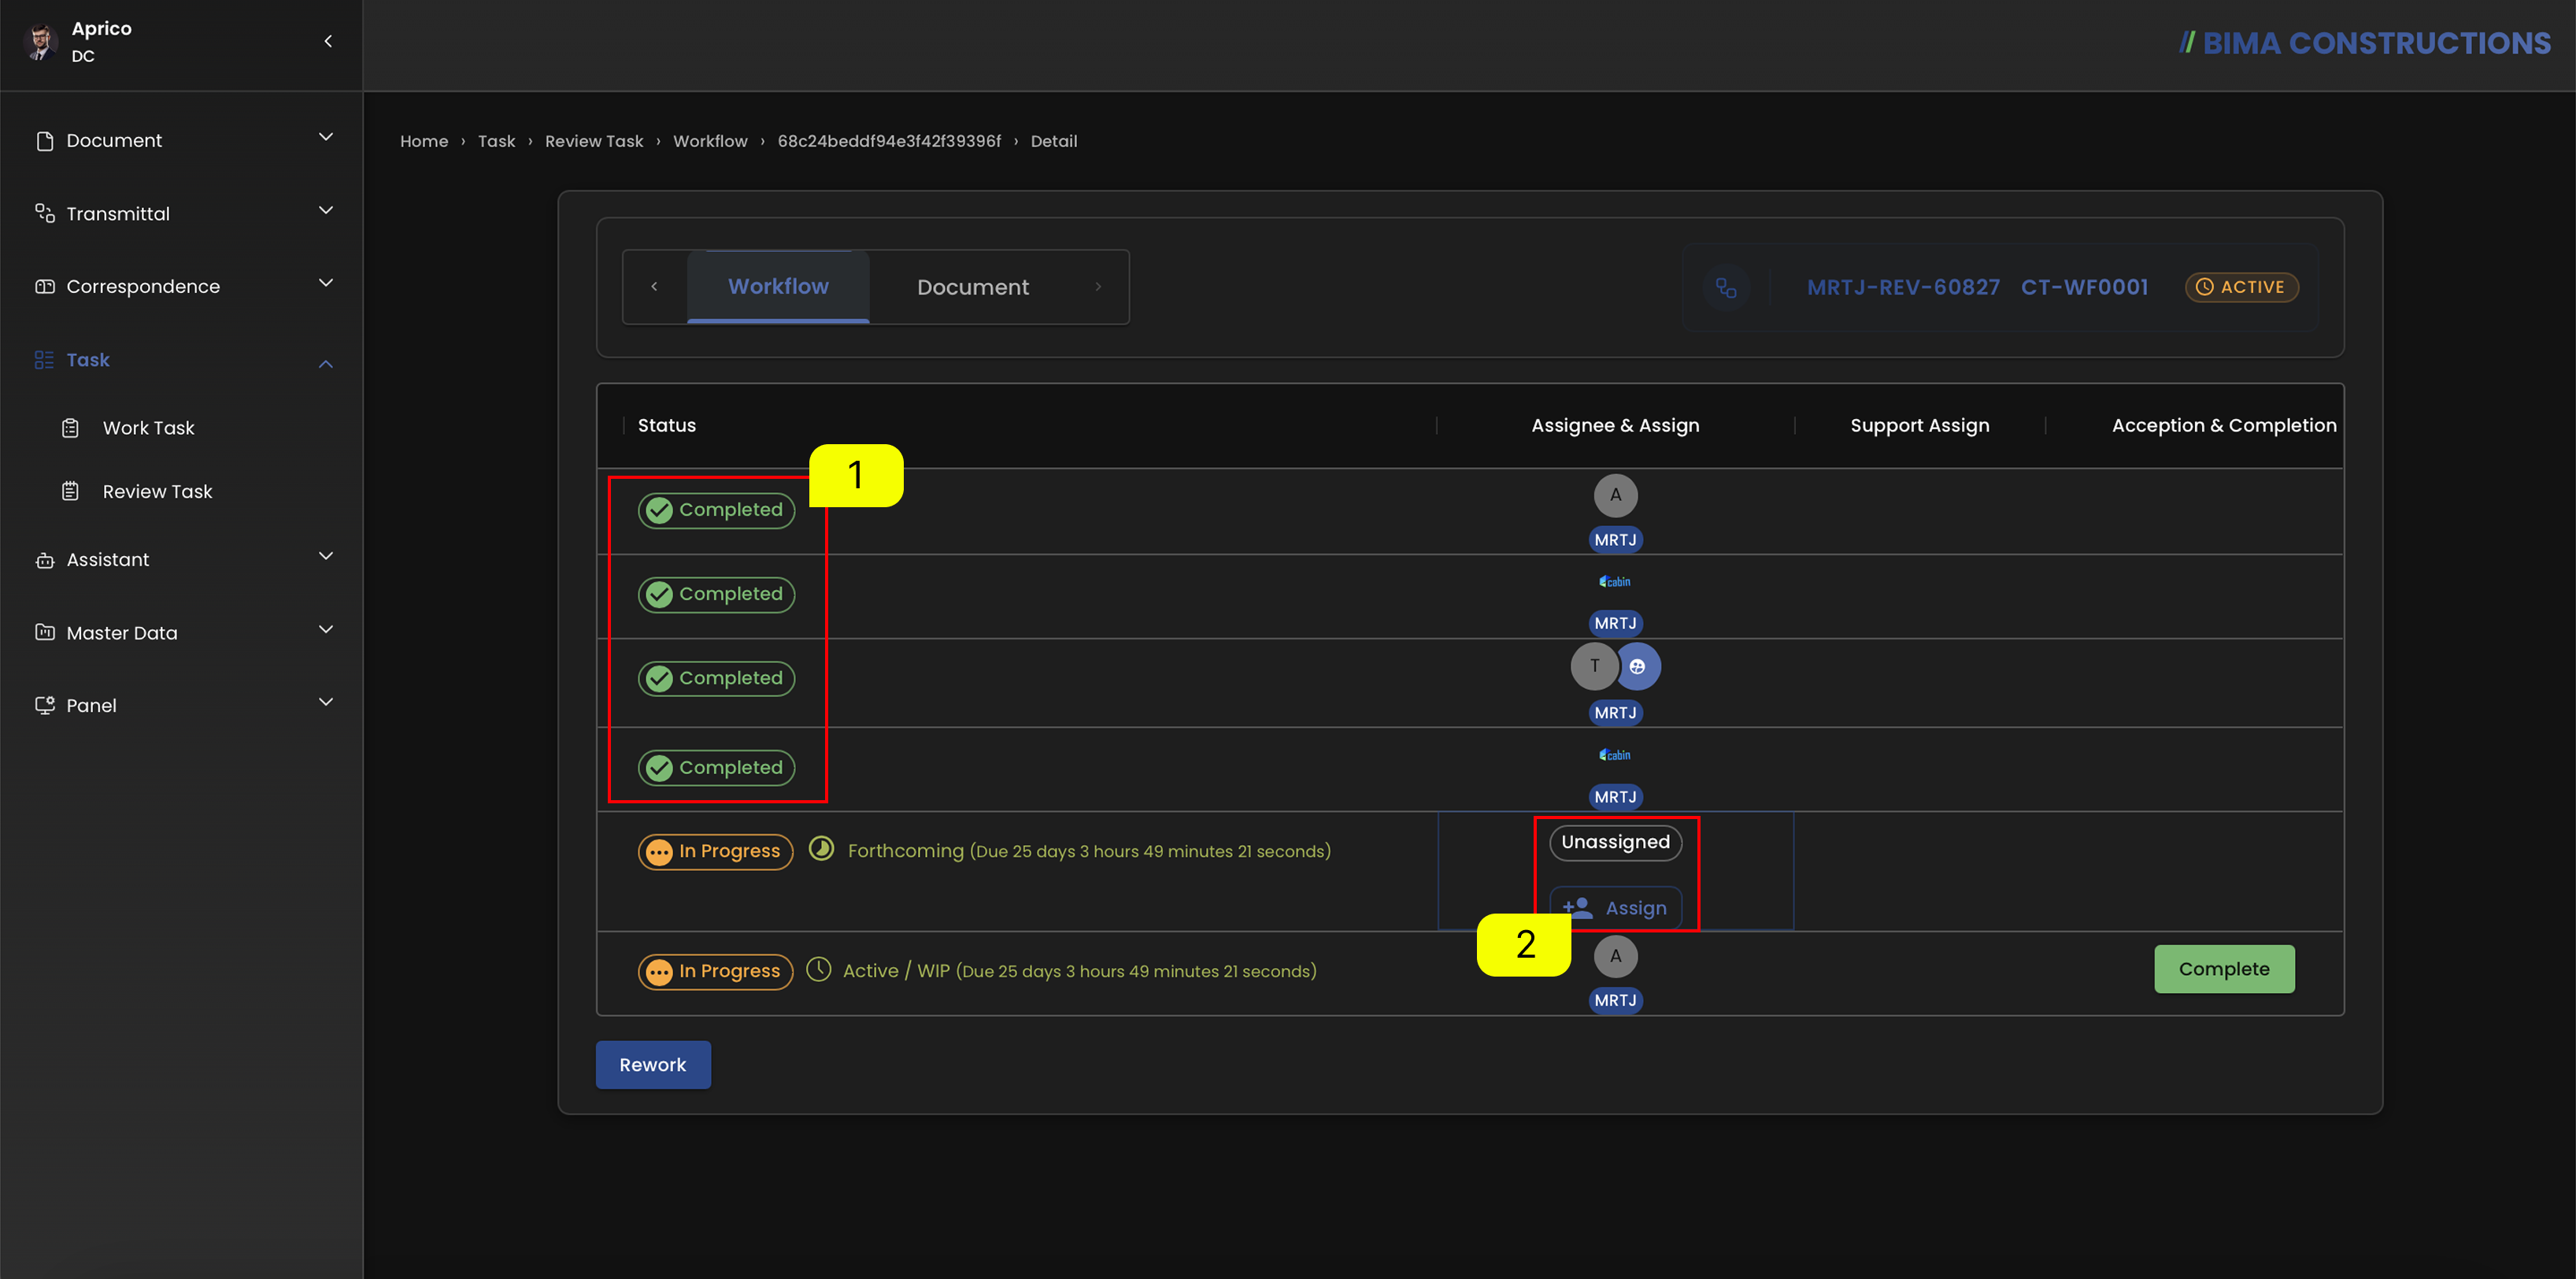Expand the Panel chevron
The image size is (2576, 1279).
pos(326,702)
